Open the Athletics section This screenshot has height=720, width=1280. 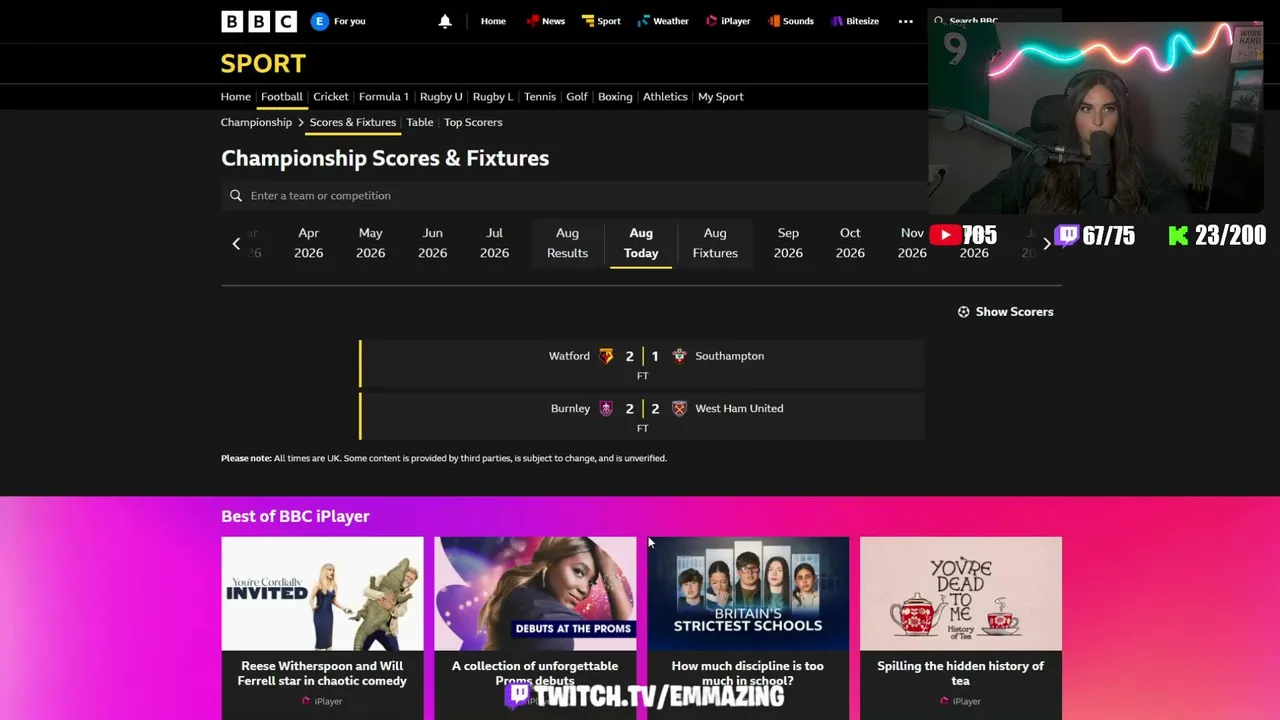(x=665, y=97)
